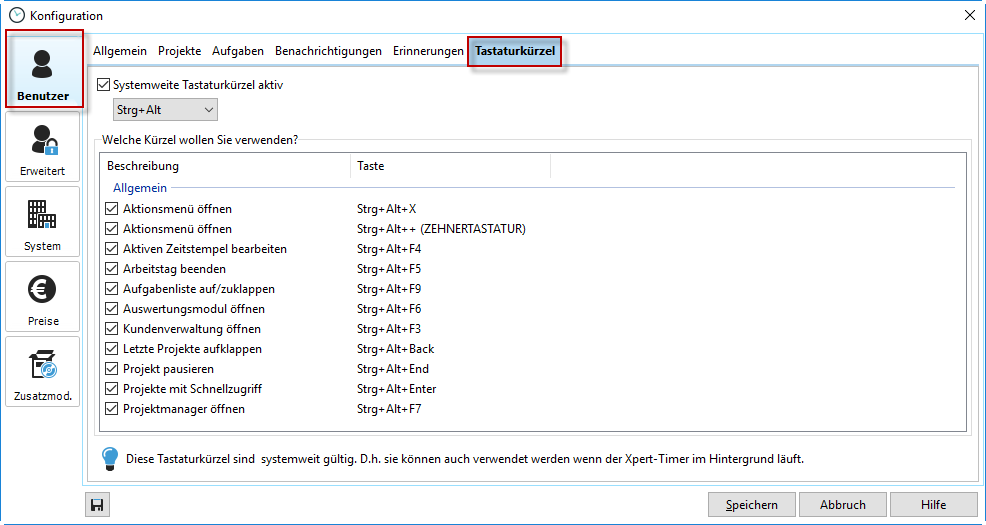
Task: Open the Erweitert settings section
Action: click(42, 147)
